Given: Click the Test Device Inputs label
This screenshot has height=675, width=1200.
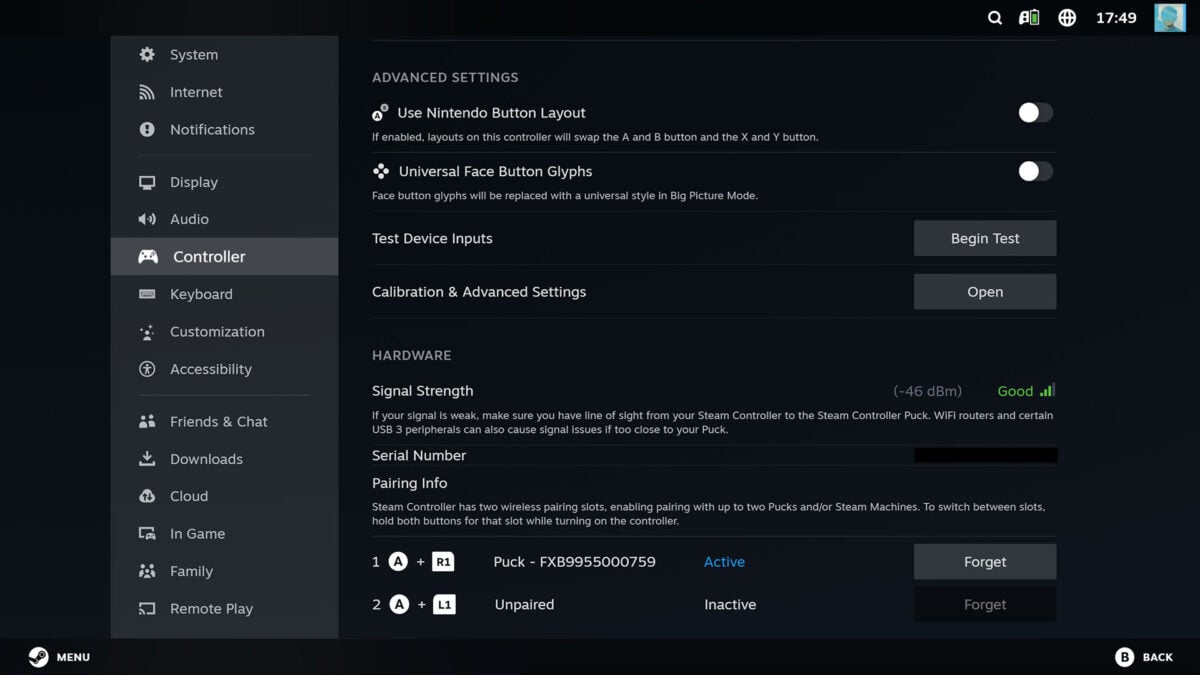Looking at the screenshot, I should pyautogui.click(x=432, y=238).
